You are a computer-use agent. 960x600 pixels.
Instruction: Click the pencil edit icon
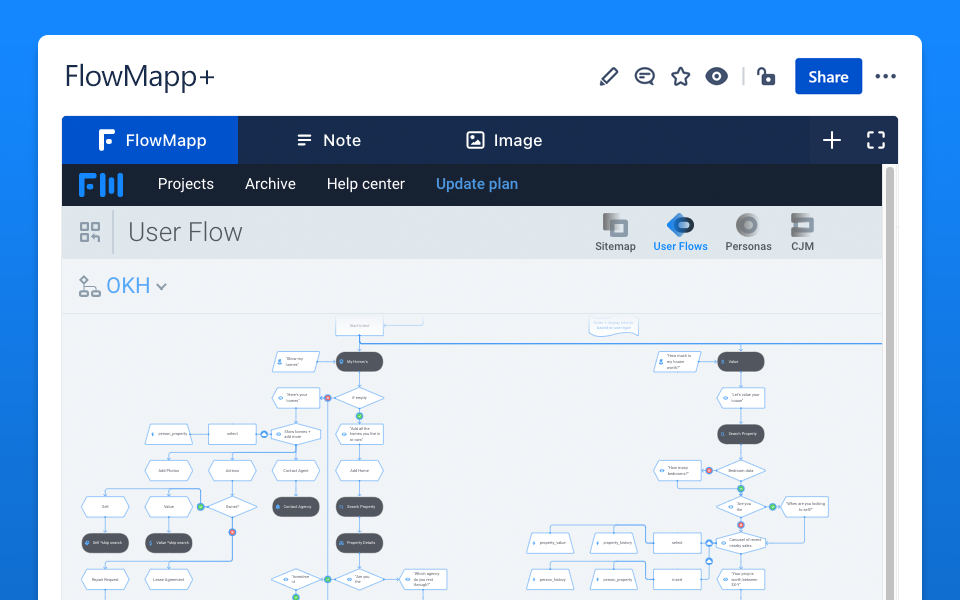pyautogui.click(x=608, y=77)
